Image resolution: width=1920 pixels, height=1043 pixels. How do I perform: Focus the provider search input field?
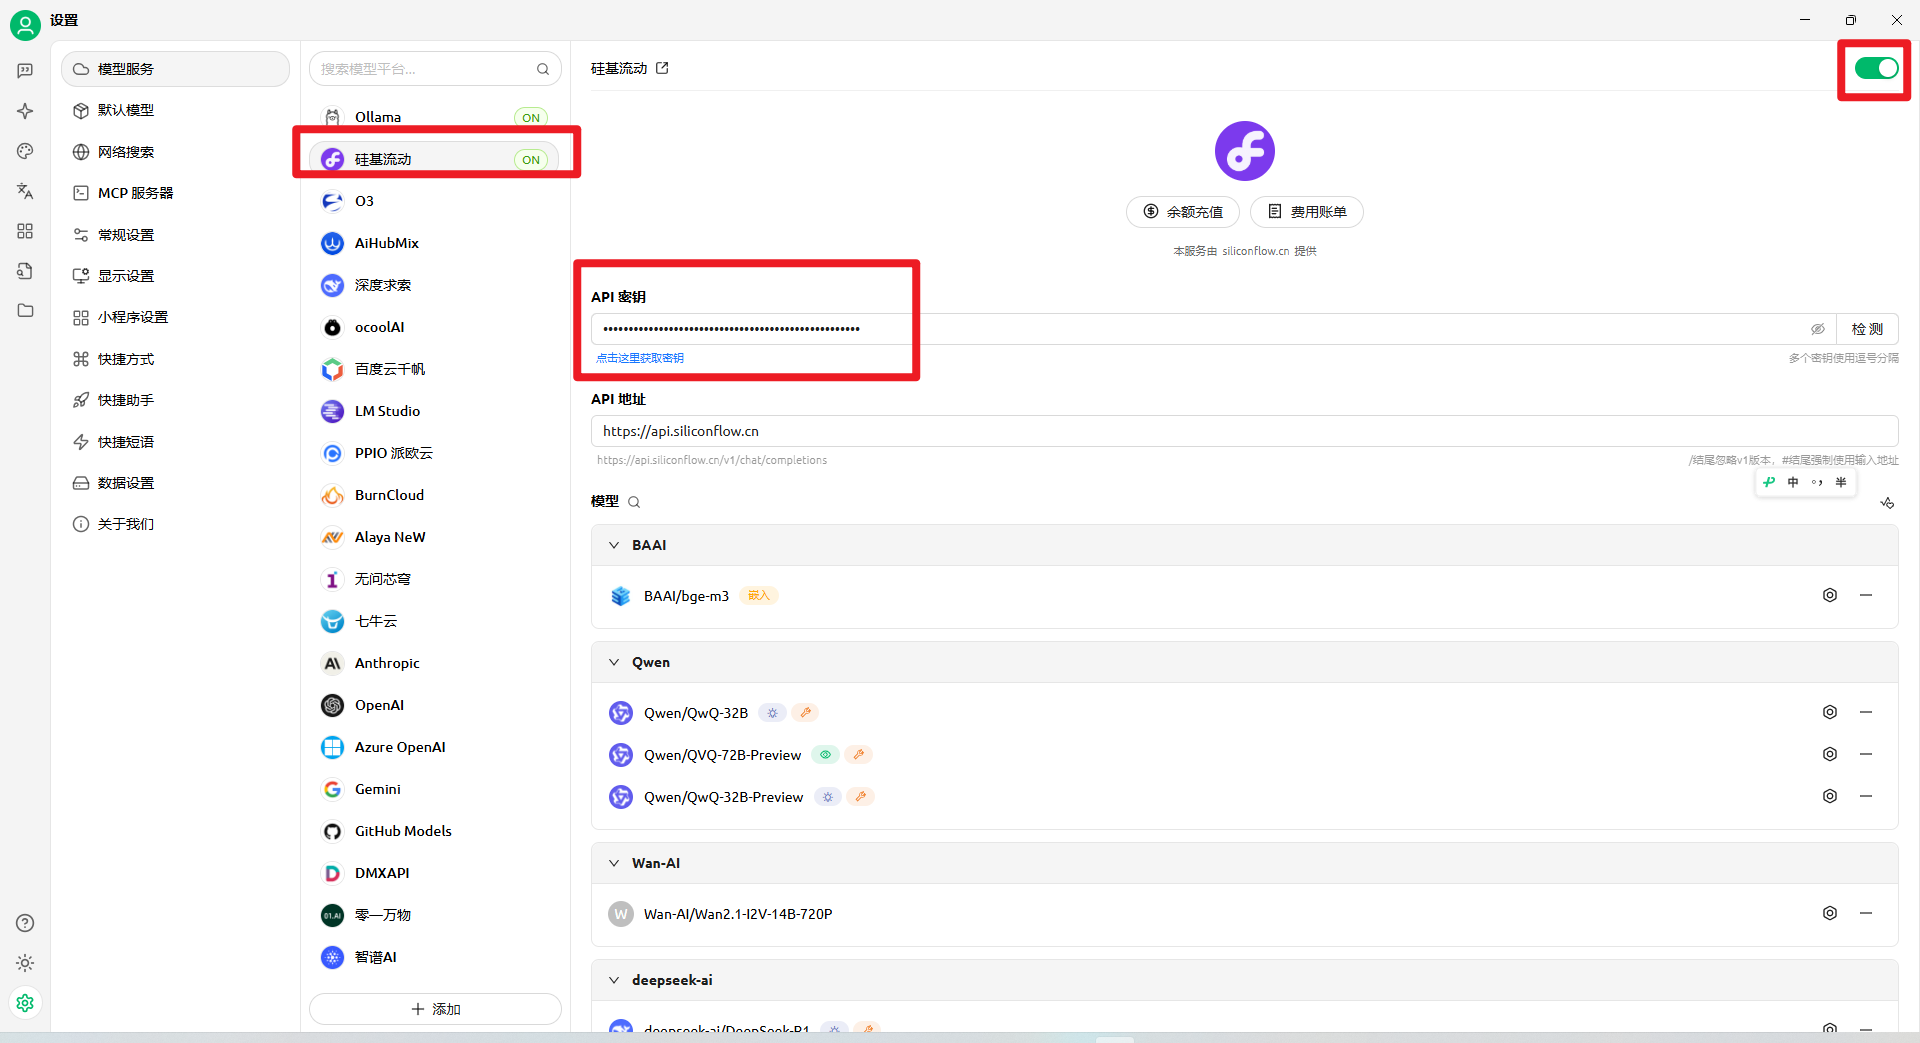point(425,69)
